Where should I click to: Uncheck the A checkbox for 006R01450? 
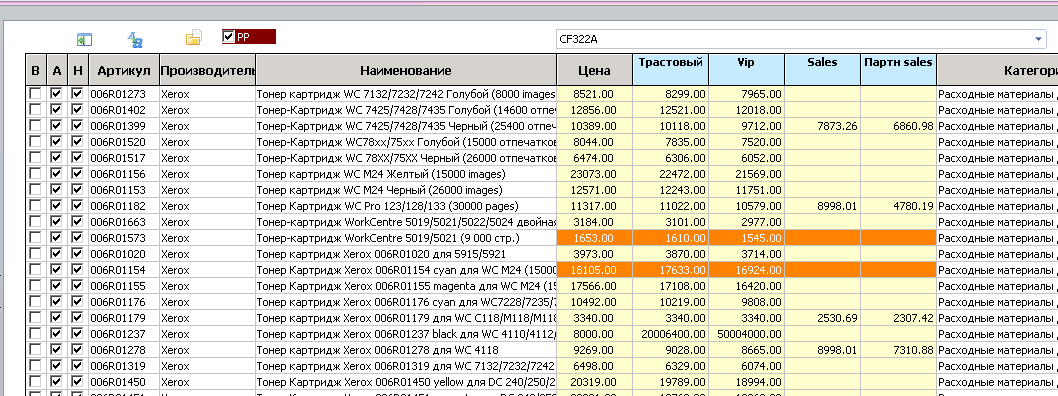click(x=57, y=382)
